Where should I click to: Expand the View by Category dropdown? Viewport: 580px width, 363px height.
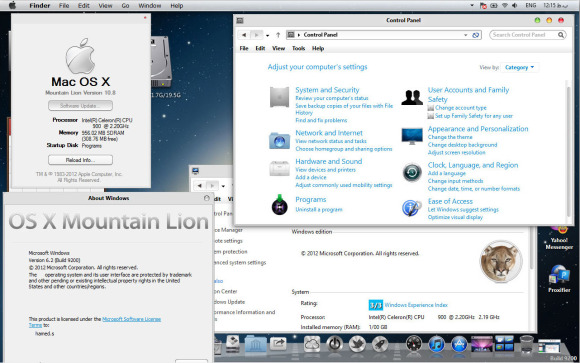pos(519,67)
